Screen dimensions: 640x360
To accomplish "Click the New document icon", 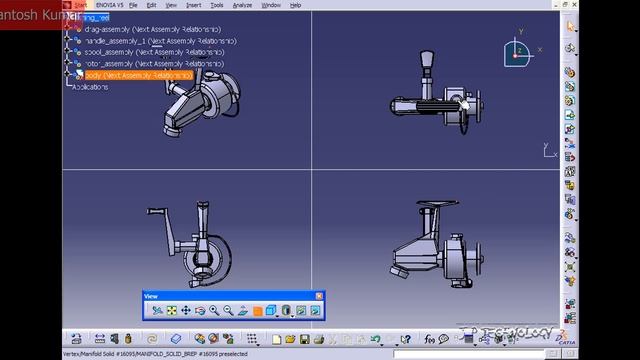I will (276, 339).
